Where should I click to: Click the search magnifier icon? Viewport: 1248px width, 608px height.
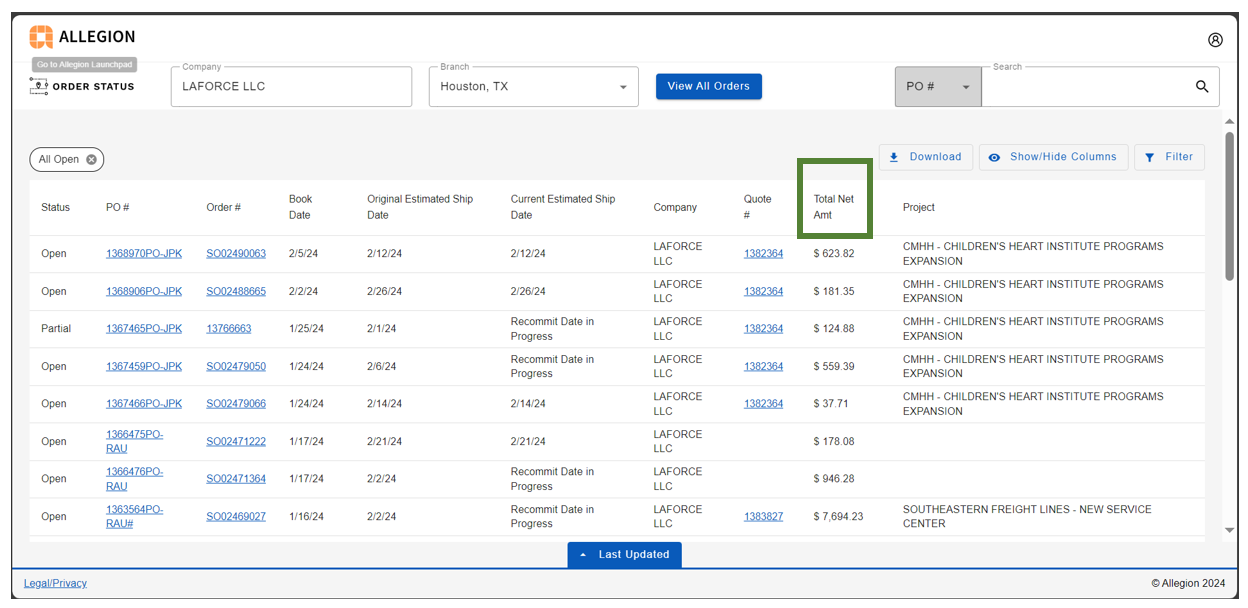coord(1202,87)
